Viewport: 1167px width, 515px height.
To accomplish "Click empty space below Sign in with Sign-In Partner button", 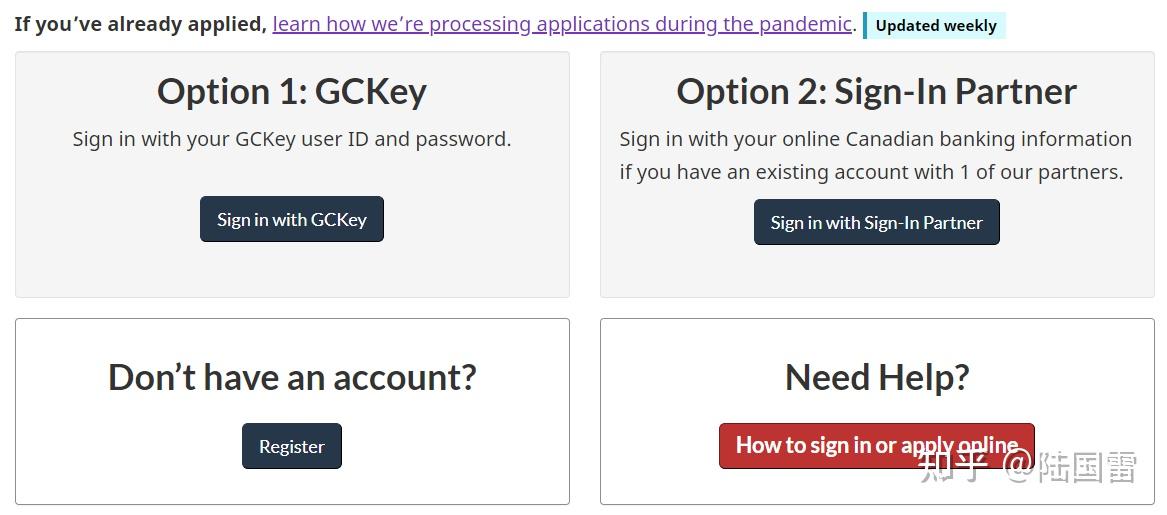I will tap(876, 272).
